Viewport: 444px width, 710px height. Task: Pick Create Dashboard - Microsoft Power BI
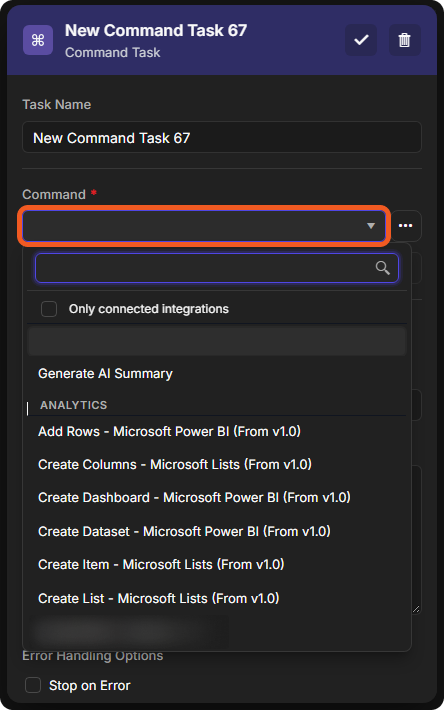[194, 497]
